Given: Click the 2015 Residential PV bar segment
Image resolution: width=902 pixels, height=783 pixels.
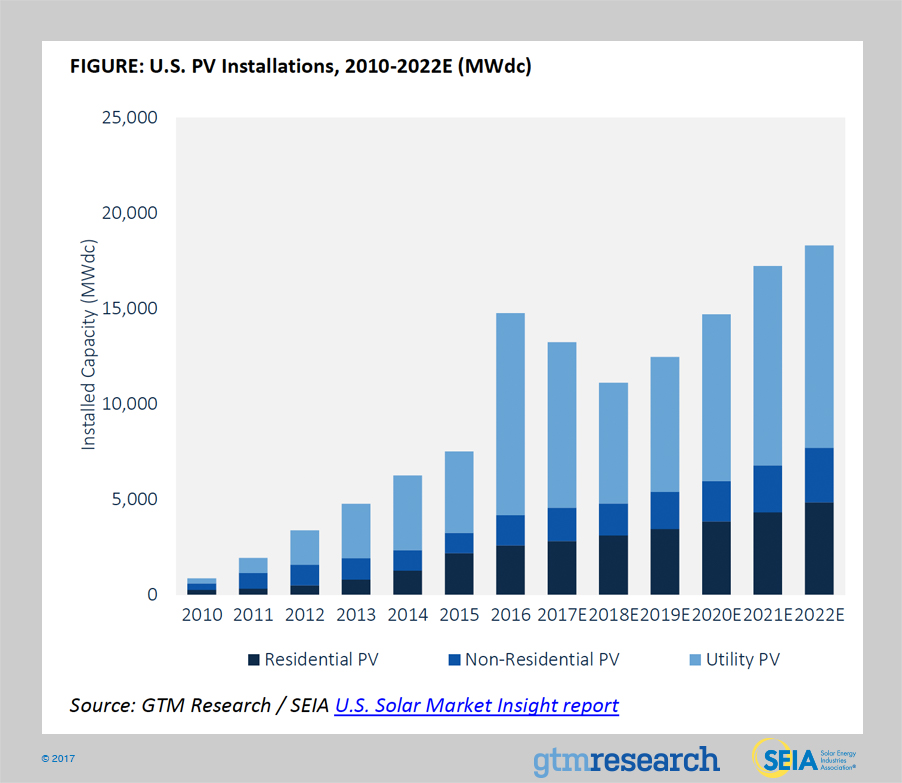Looking at the screenshot, I should [459, 574].
